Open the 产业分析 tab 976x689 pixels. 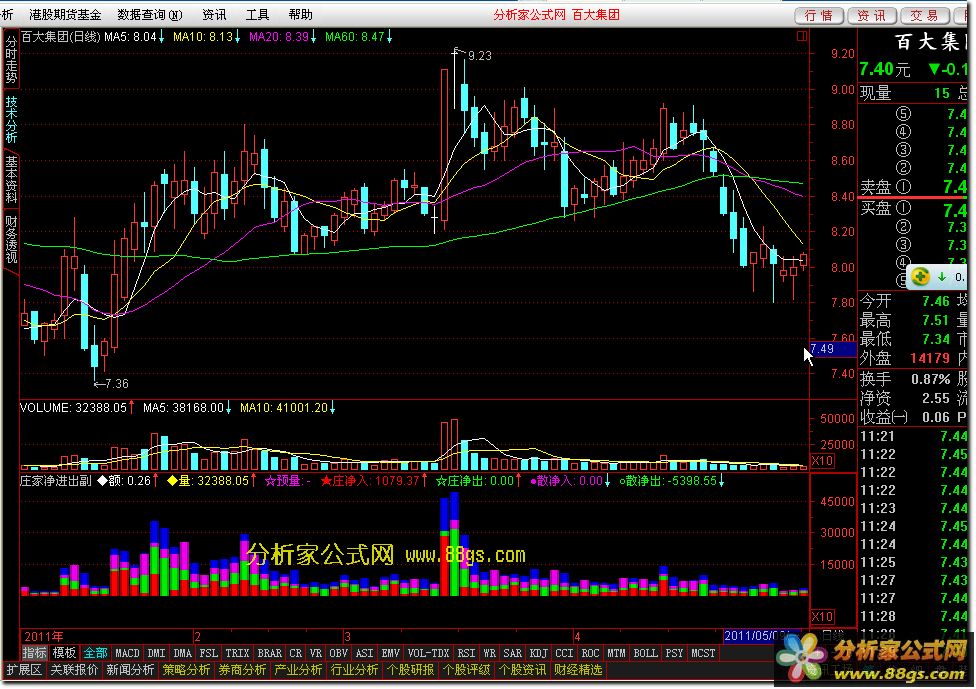298,670
